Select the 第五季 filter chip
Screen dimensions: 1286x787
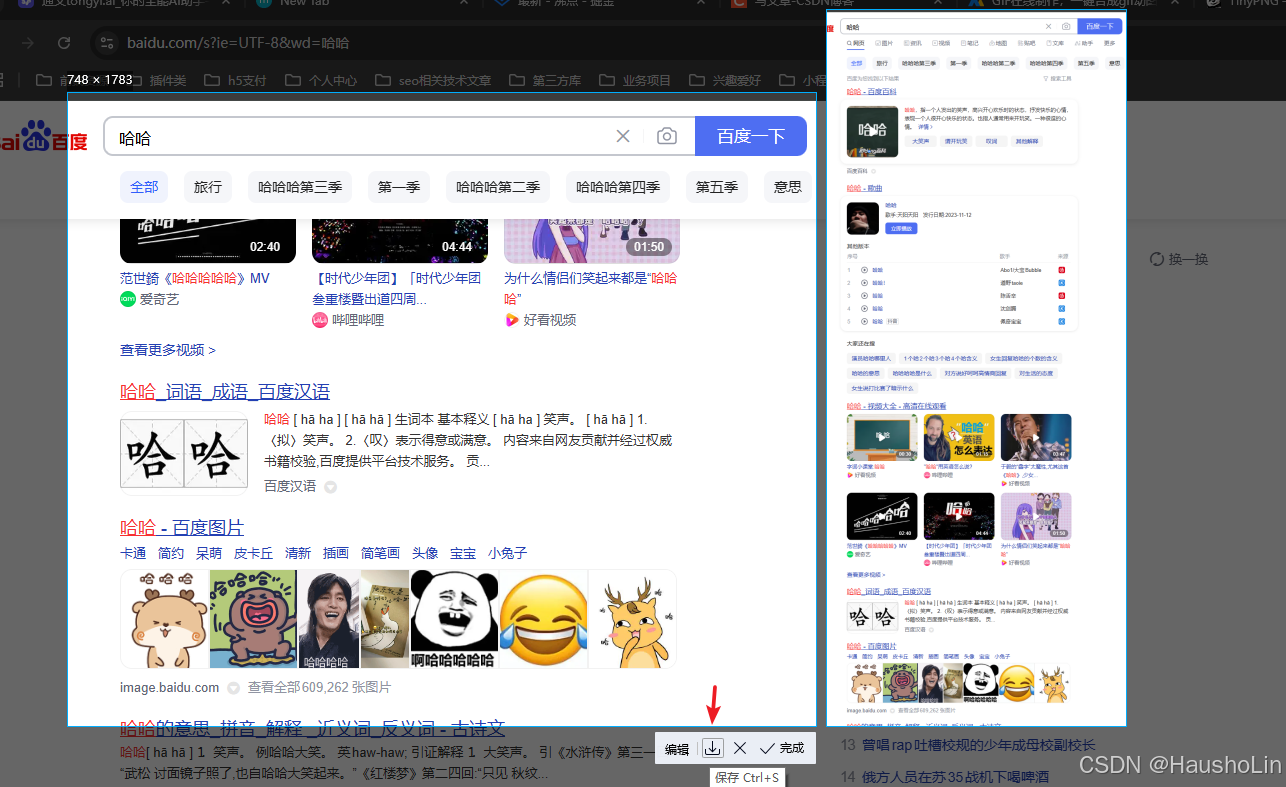click(717, 187)
